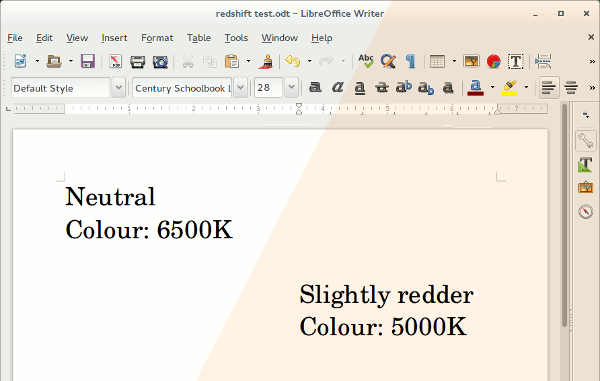Toggle Bold formatting

click(315, 88)
